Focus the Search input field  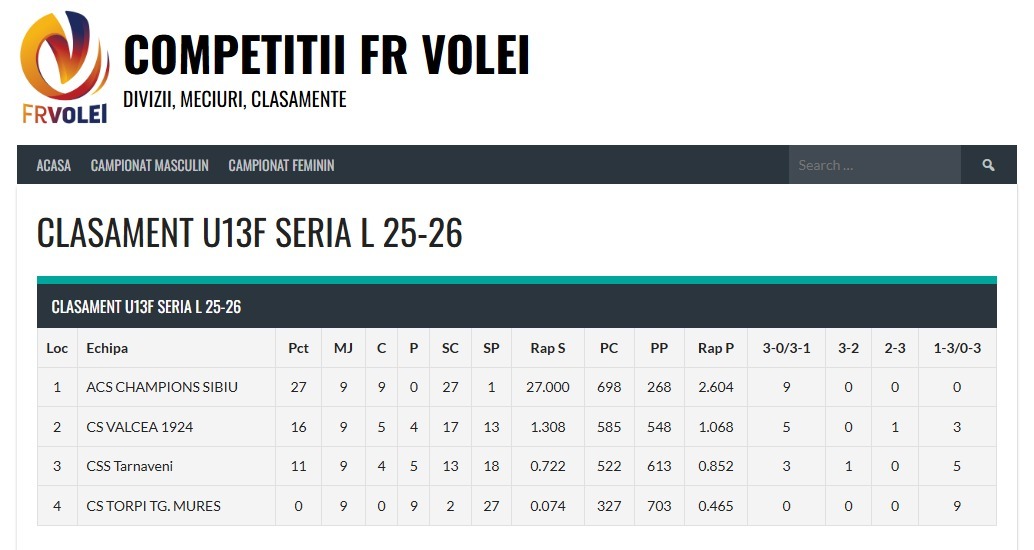875,165
